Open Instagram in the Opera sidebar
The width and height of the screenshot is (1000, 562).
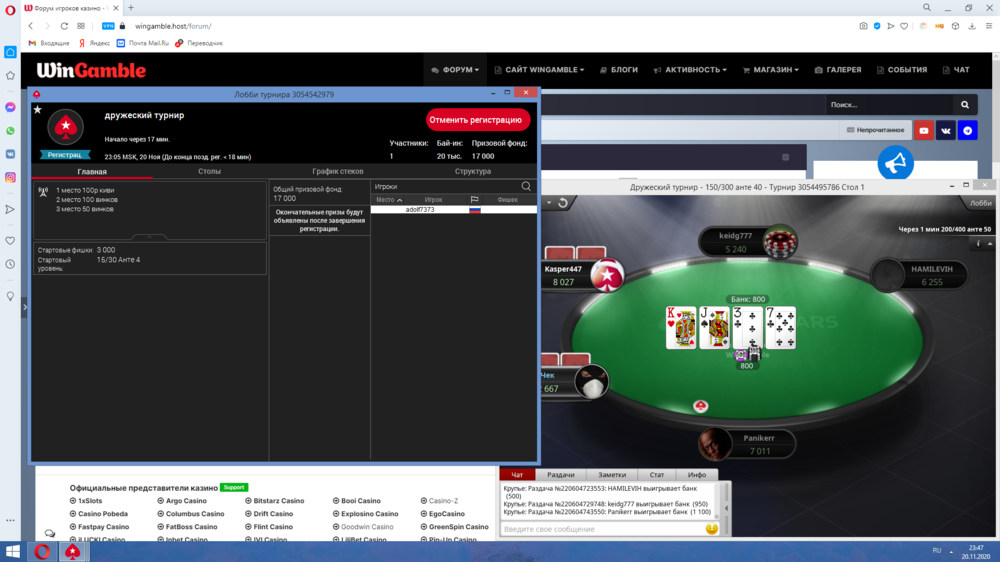(10, 177)
